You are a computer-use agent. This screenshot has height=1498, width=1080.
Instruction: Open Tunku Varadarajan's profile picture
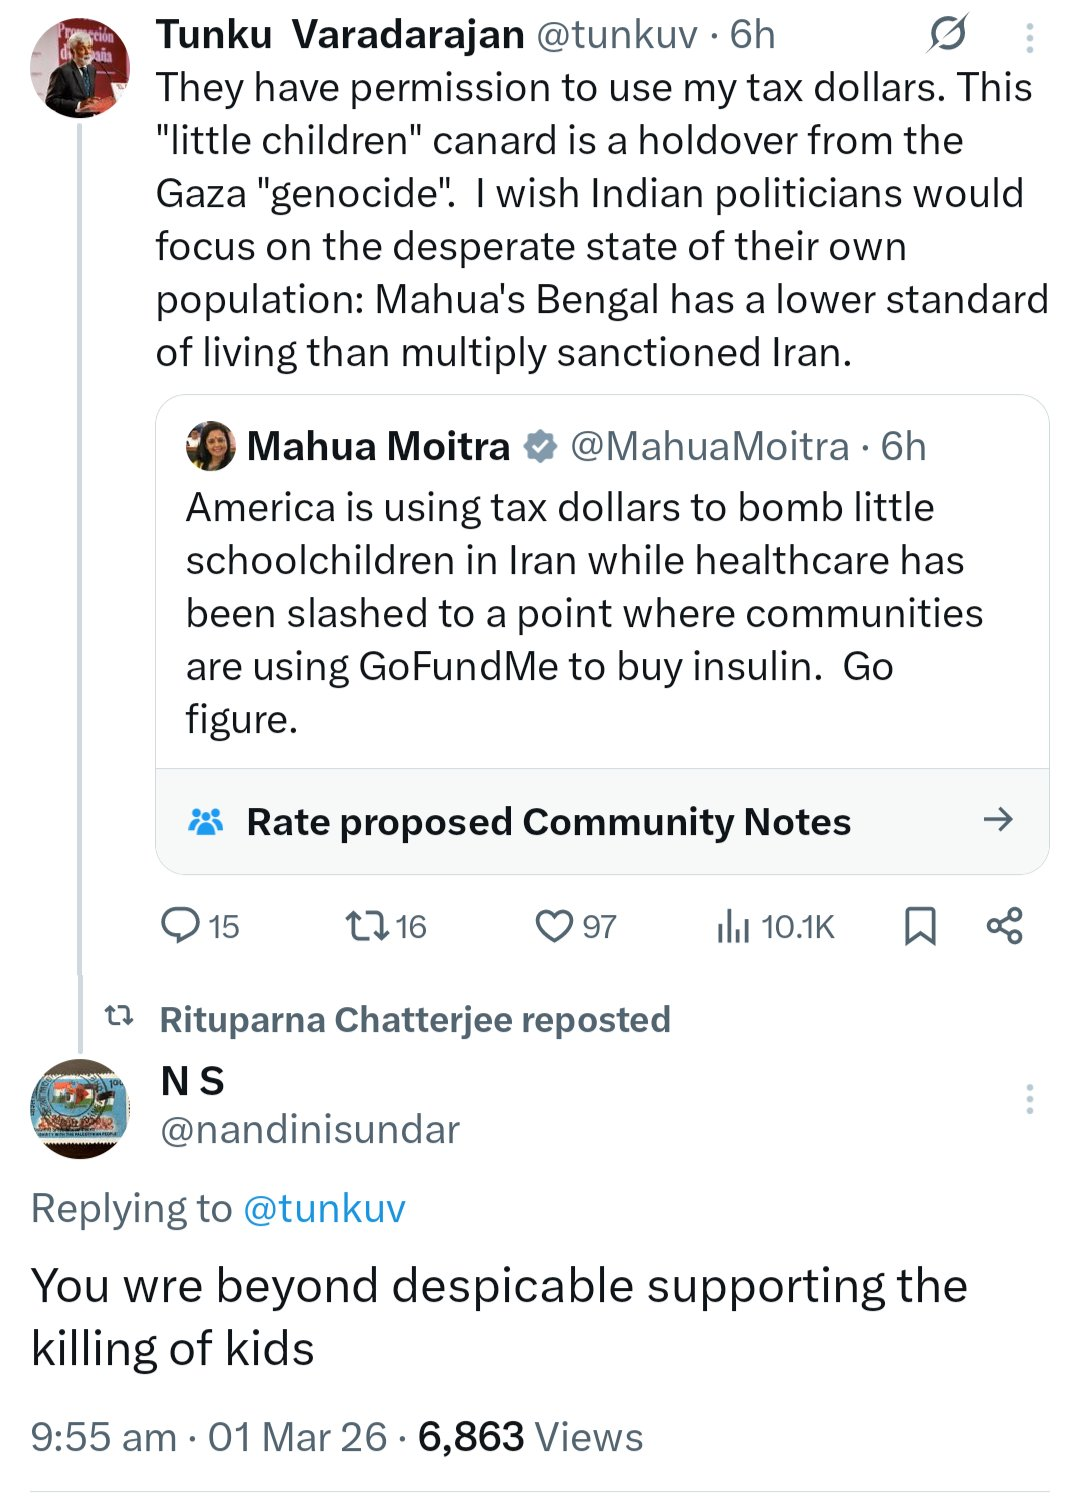[x=80, y=69]
